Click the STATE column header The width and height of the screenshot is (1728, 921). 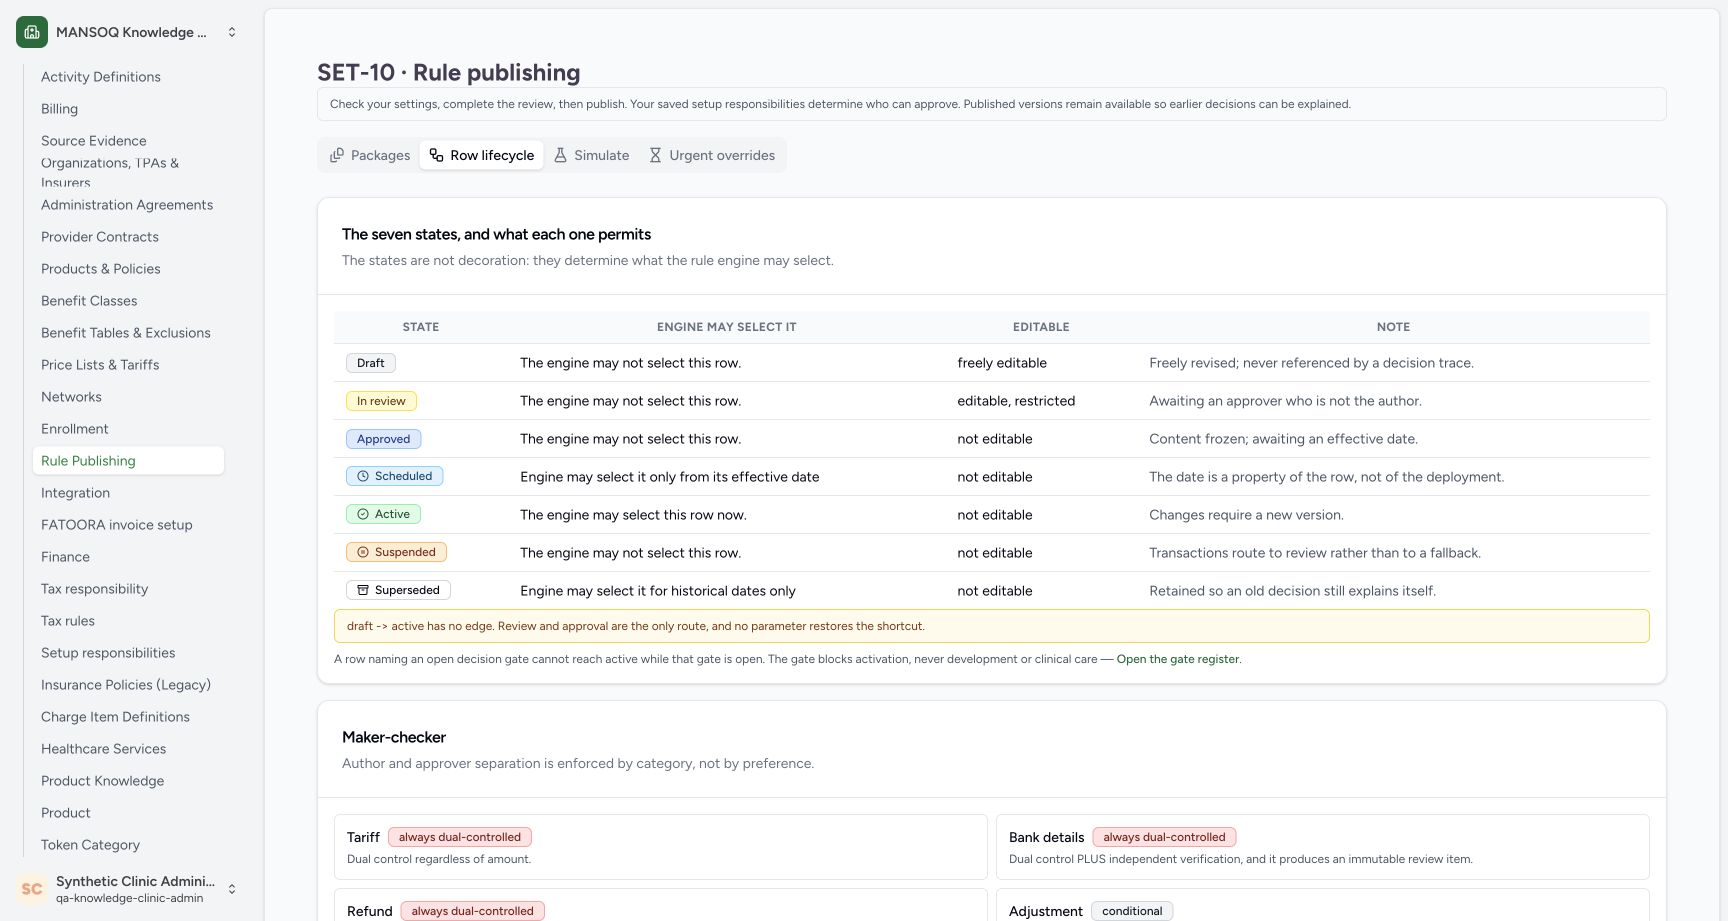point(421,327)
